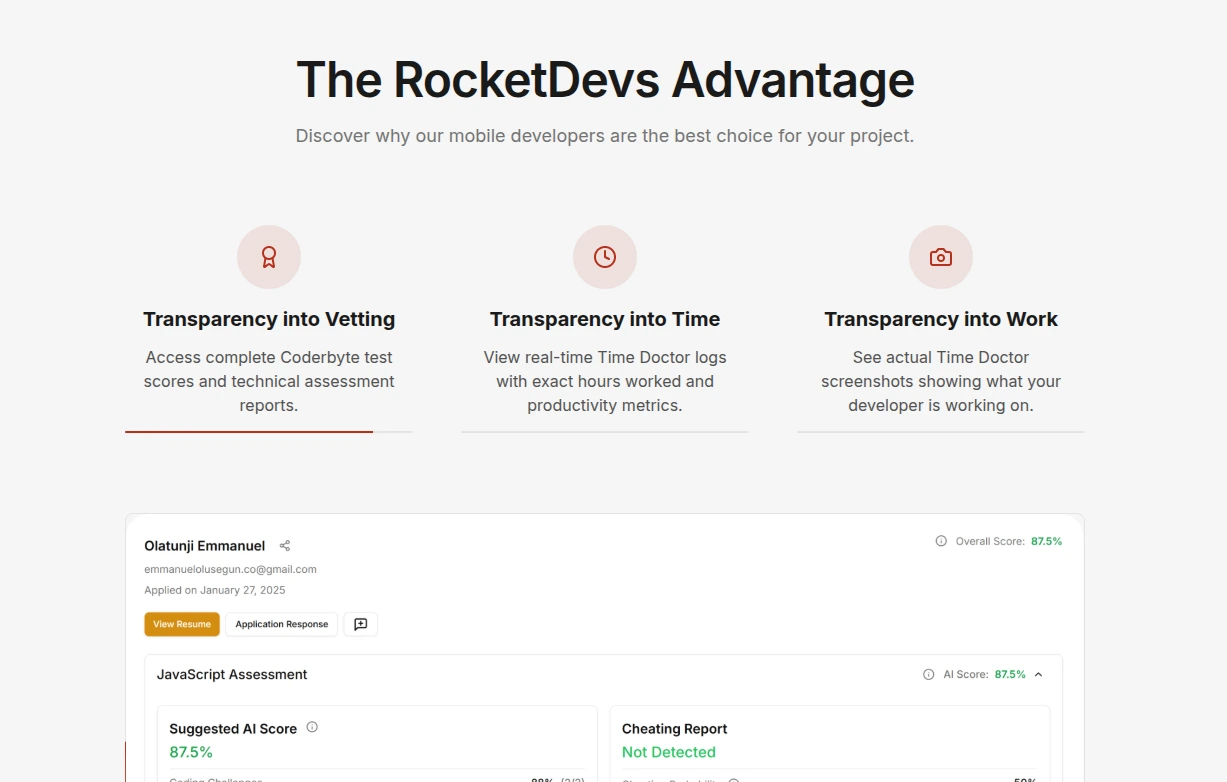Click the progress bar under Transparency into Work
This screenshot has width=1227, height=782.
[941, 432]
